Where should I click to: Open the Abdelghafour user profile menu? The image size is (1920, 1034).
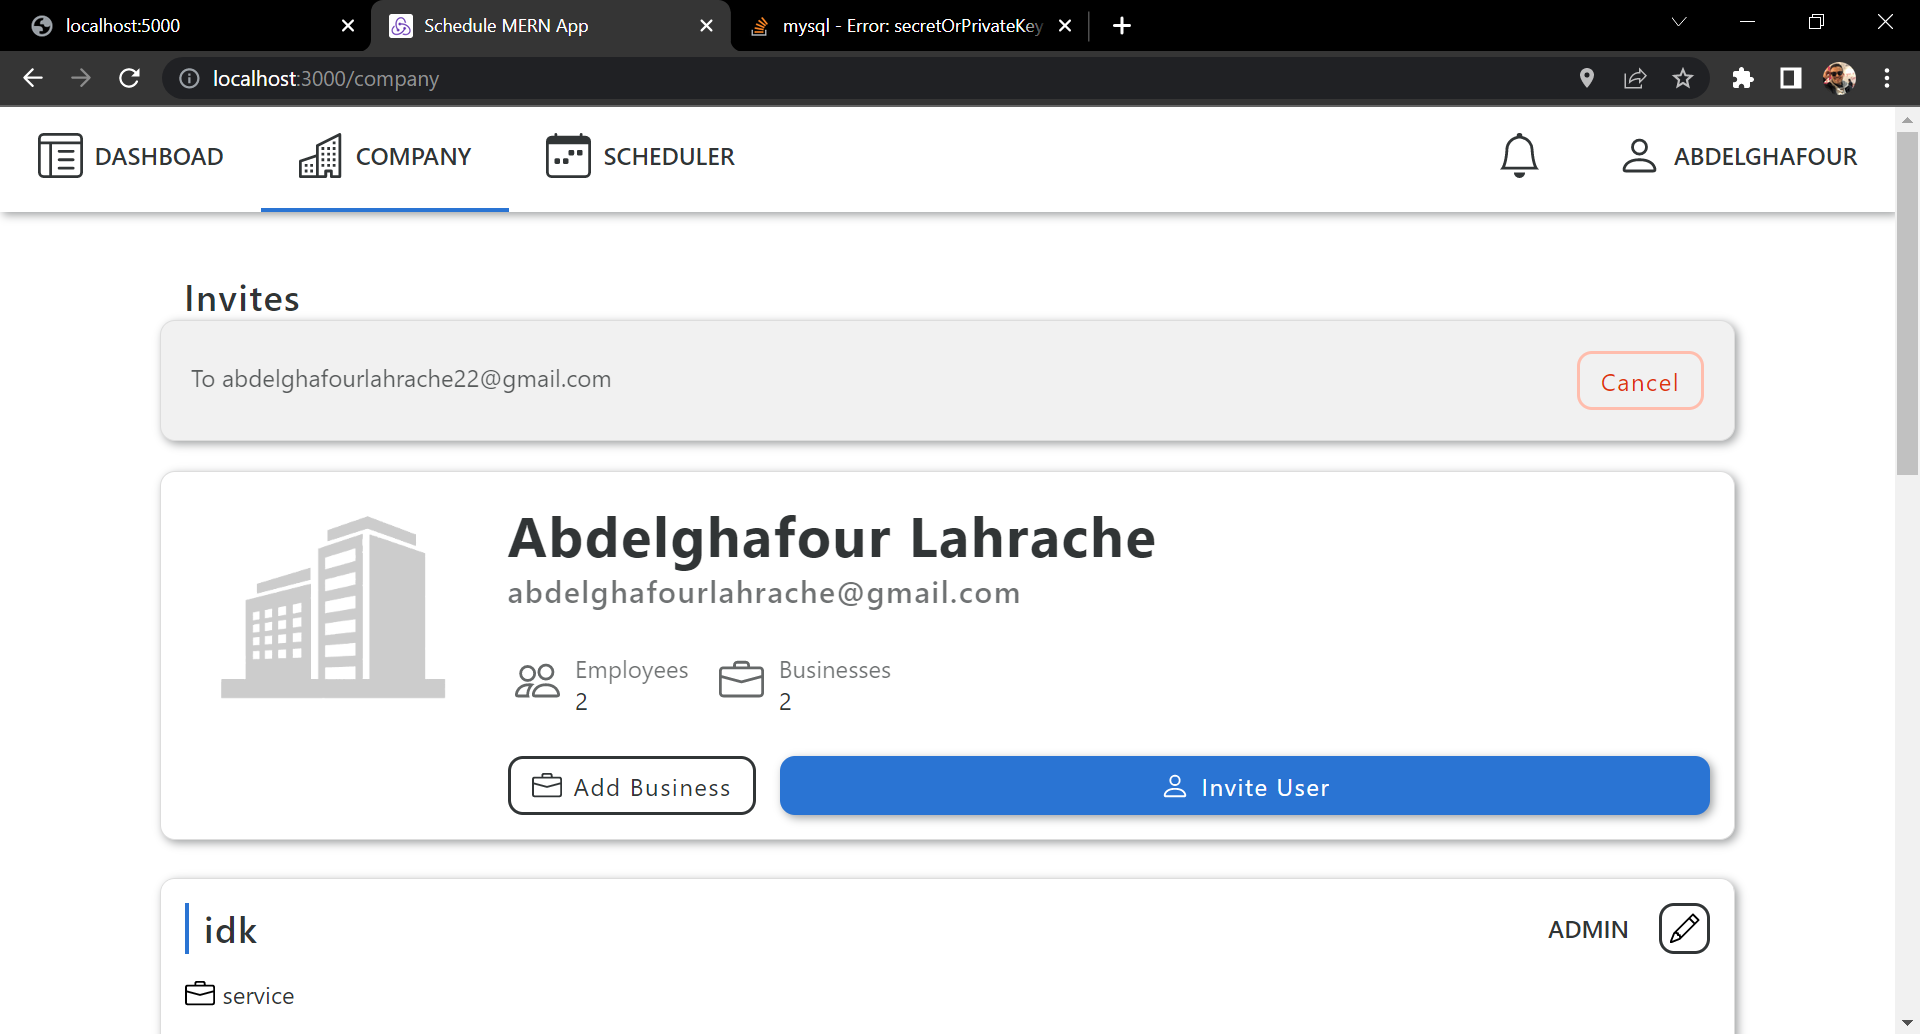tap(1739, 157)
